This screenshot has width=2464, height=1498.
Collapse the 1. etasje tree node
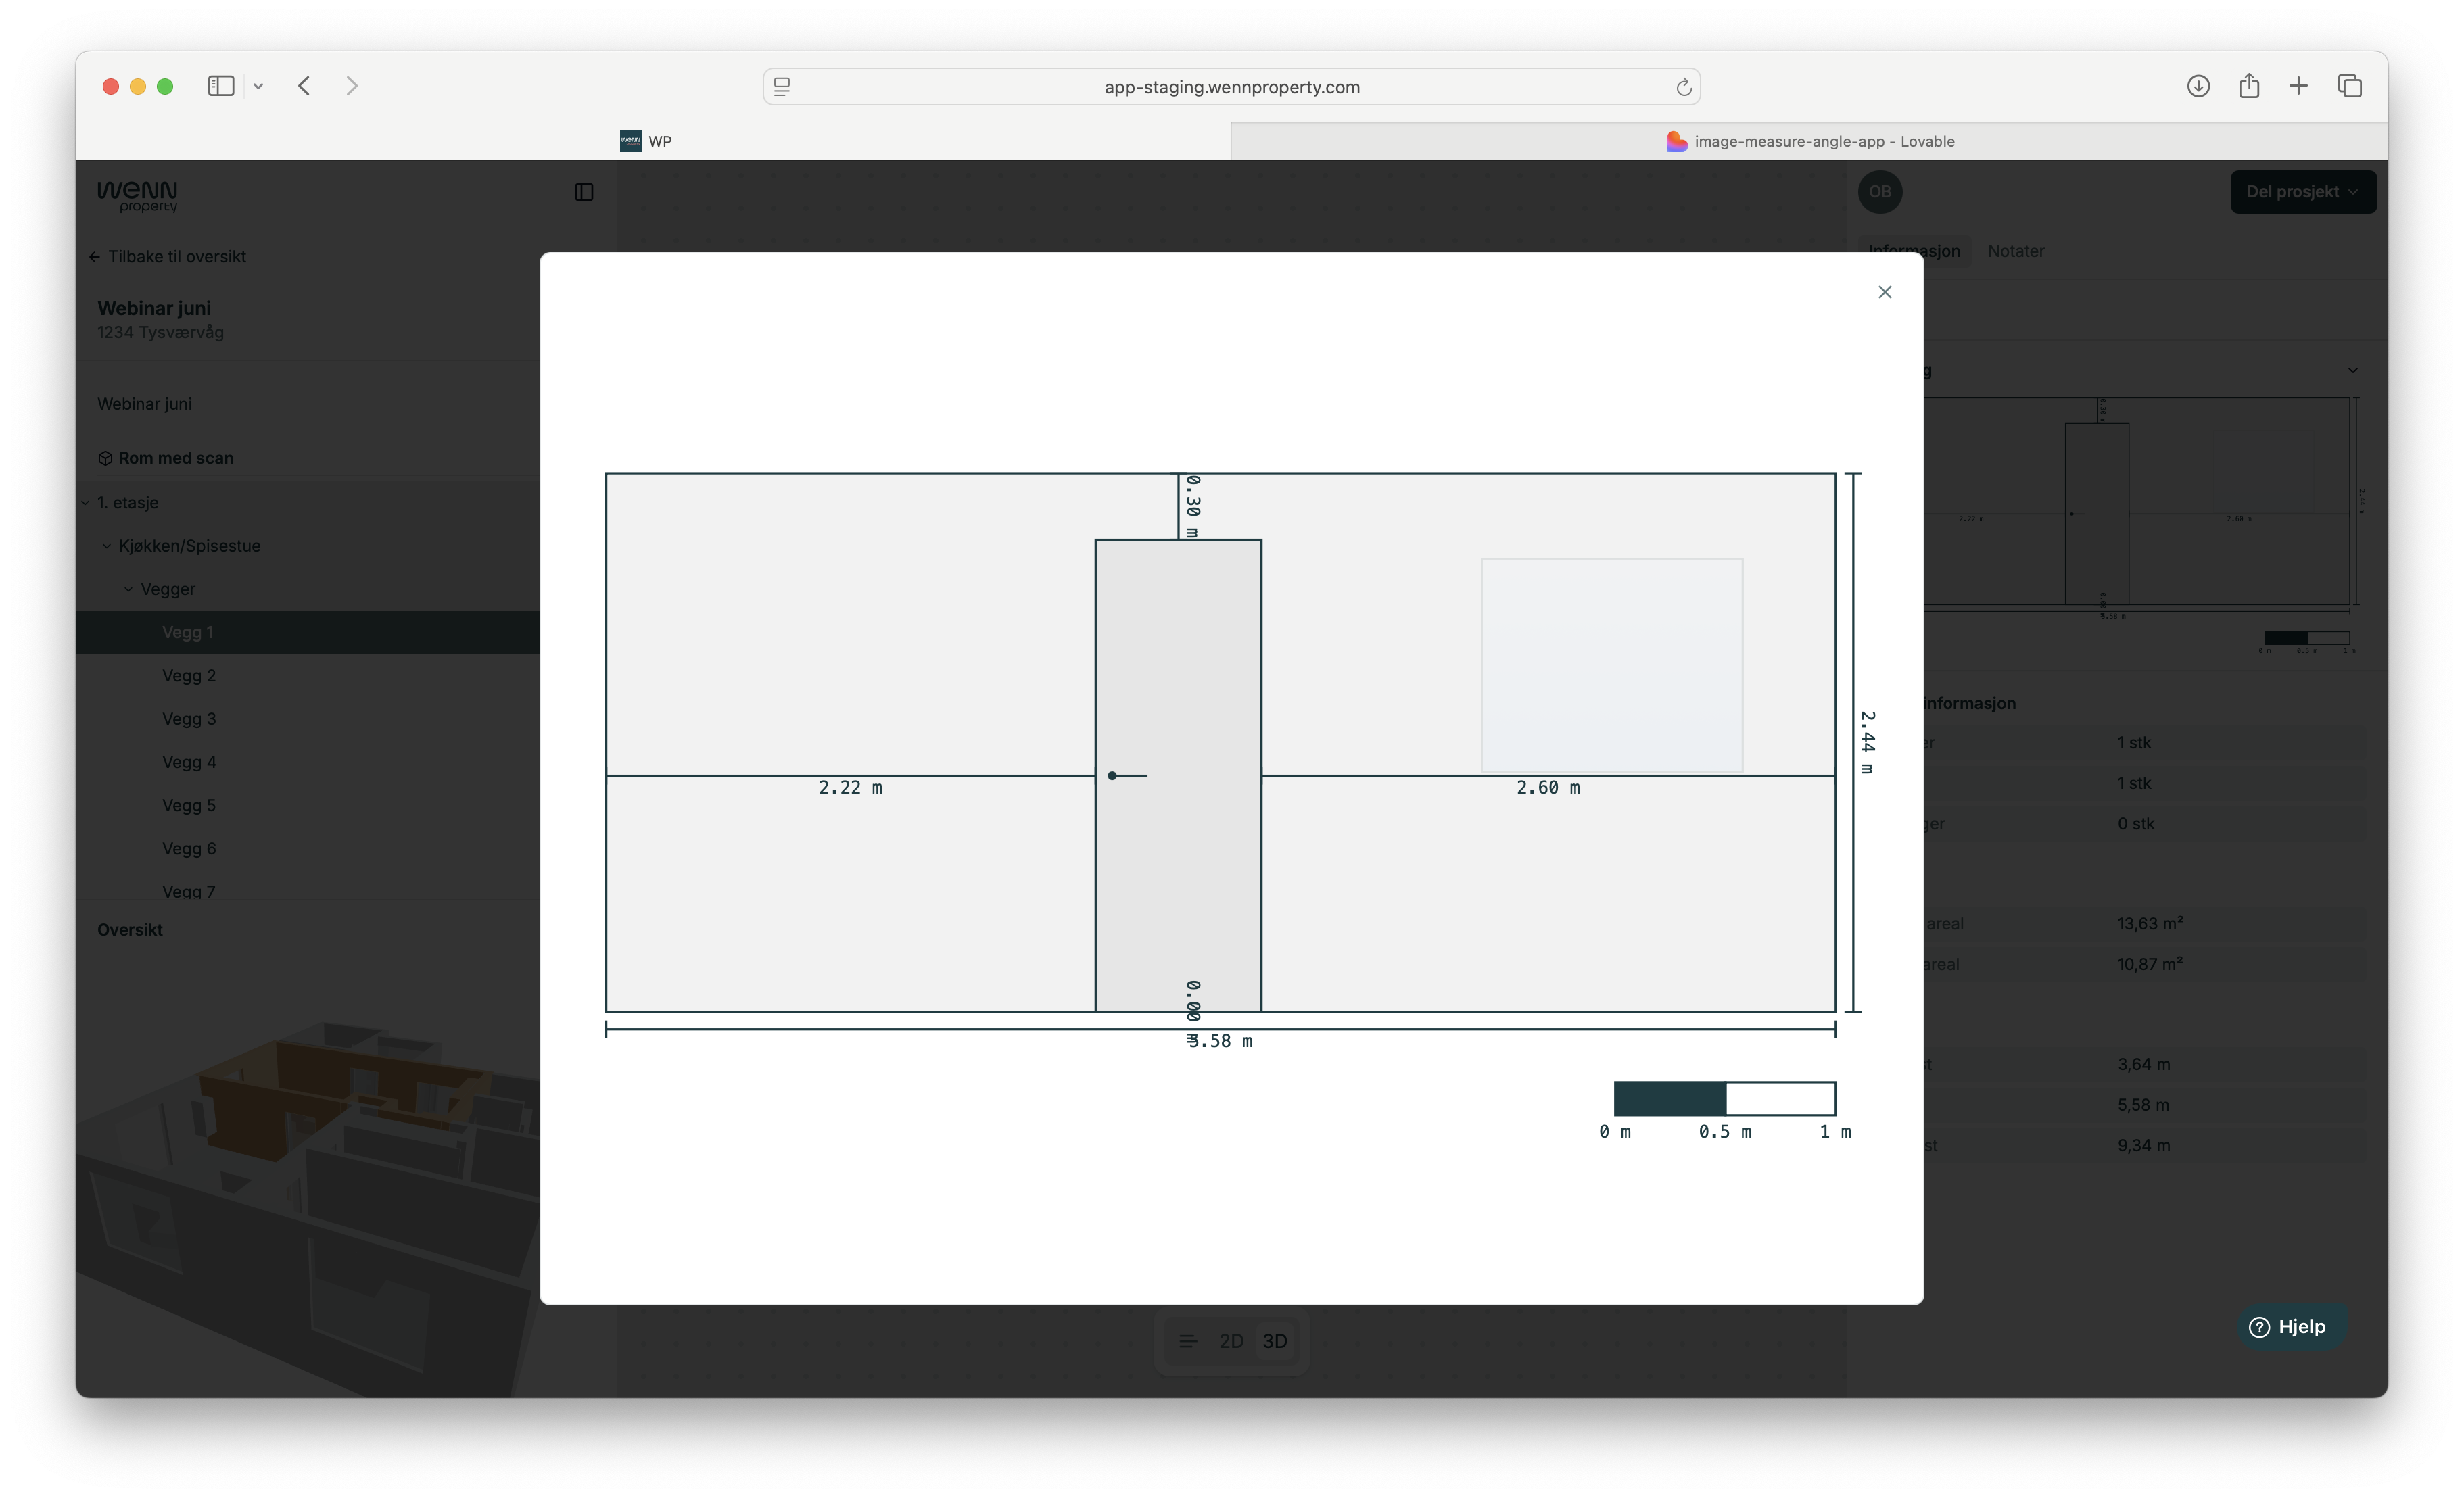(86, 502)
